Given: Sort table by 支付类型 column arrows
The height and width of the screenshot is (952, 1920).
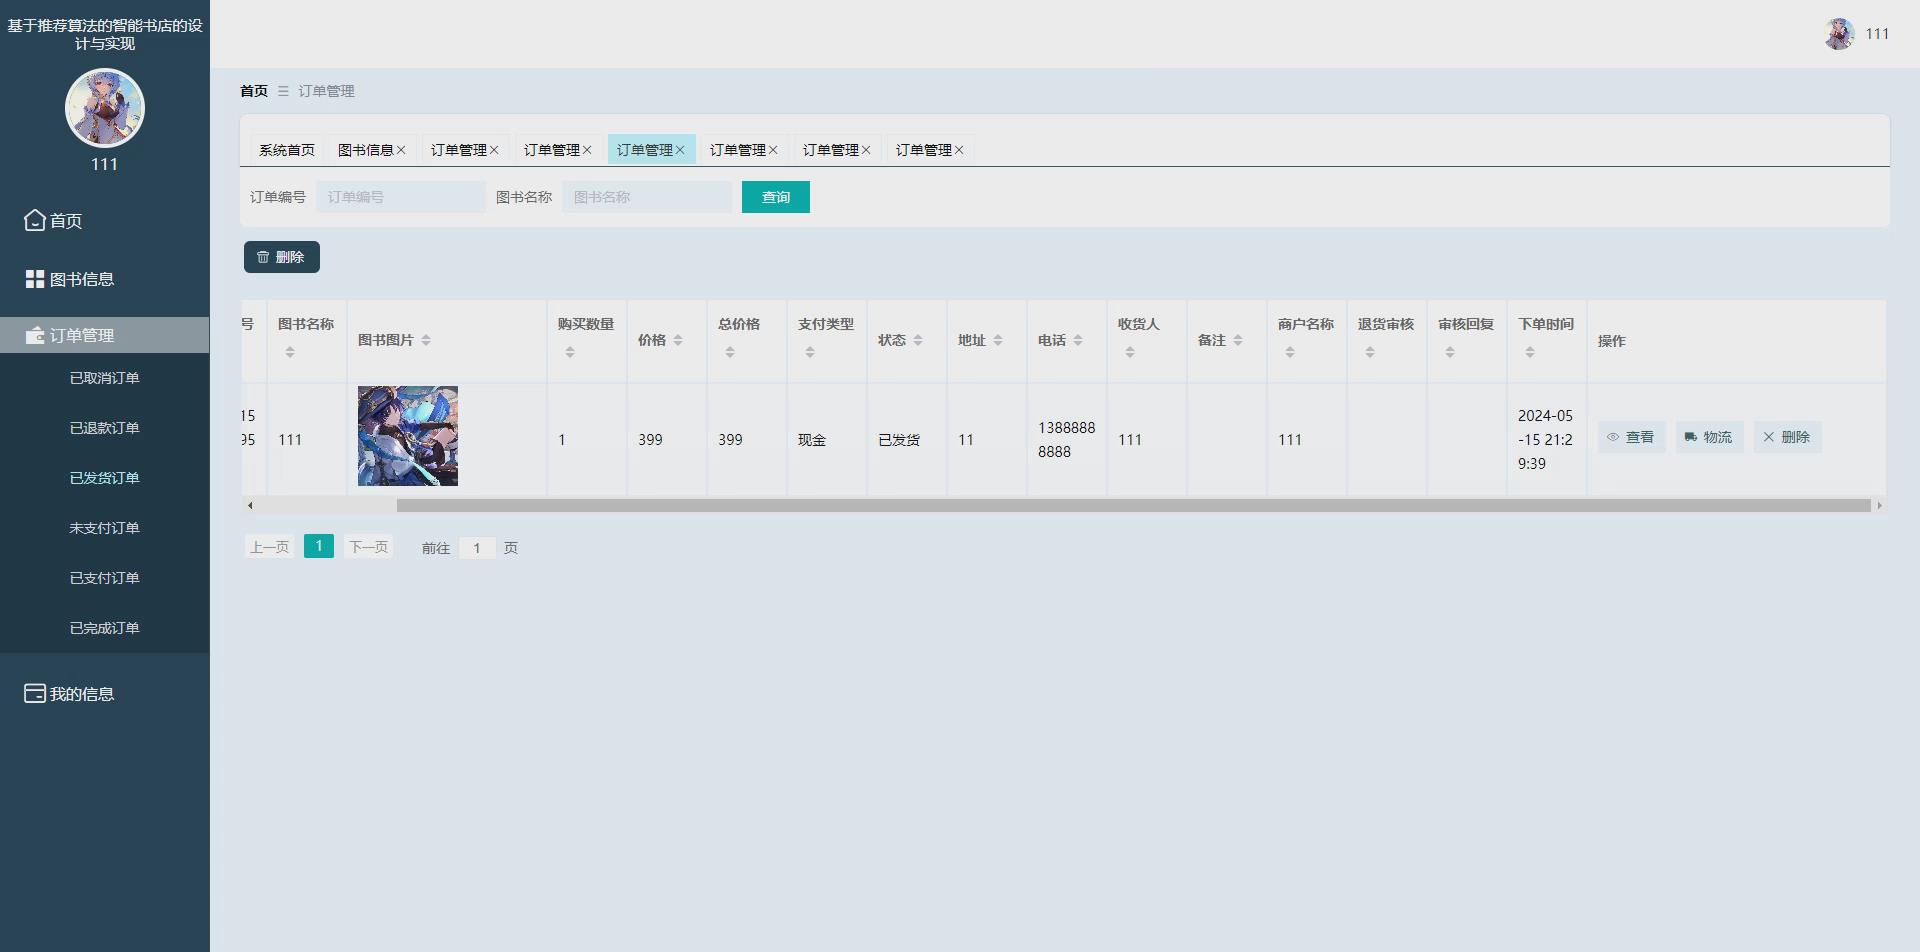Looking at the screenshot, I should click(810, 352).
